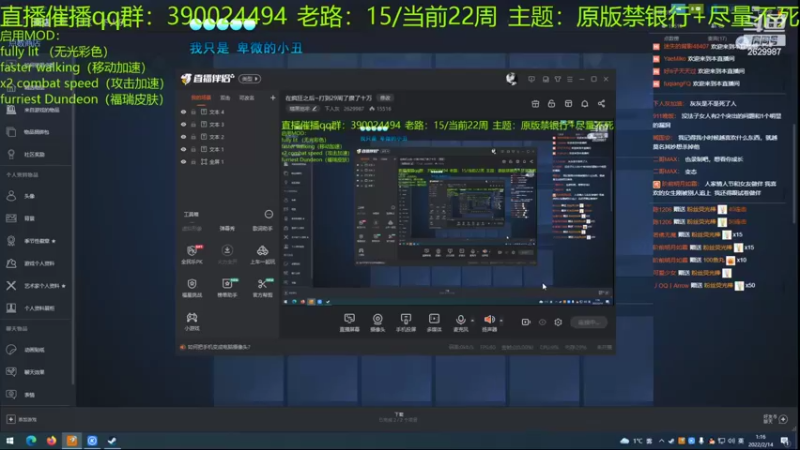The image size is (800, 450).
Task: Select the 文本 1 source row
Action: coord(228,149)
